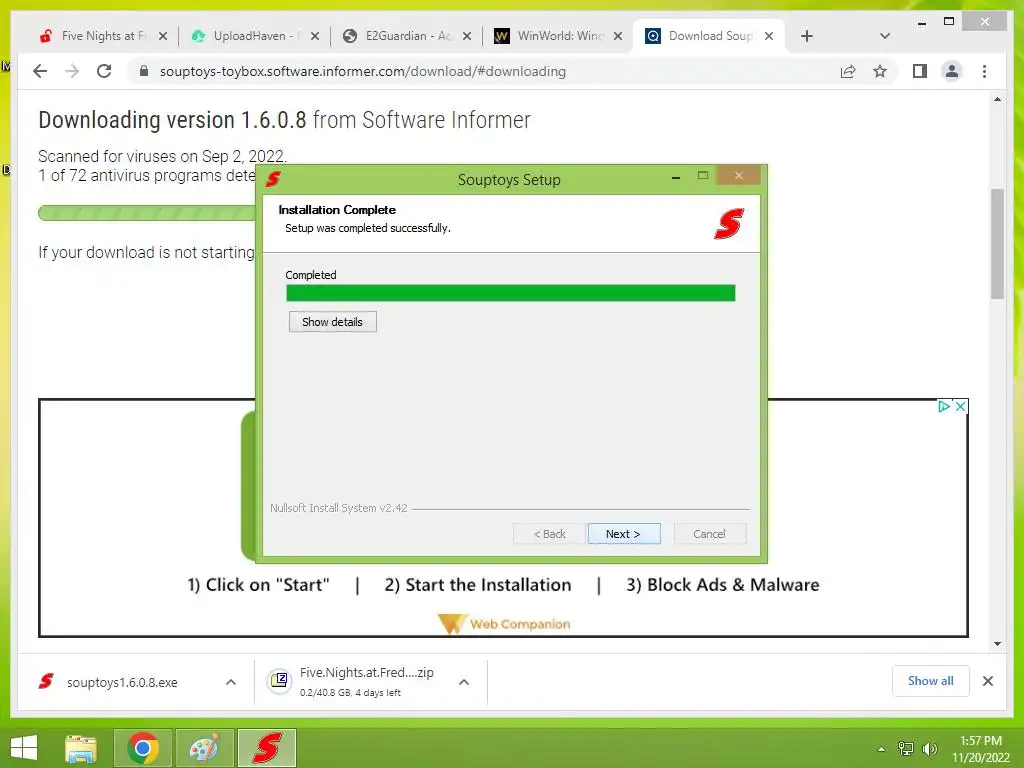Reload the current page
Viewport: 1024px width, 768px height.
coord(104,71)
